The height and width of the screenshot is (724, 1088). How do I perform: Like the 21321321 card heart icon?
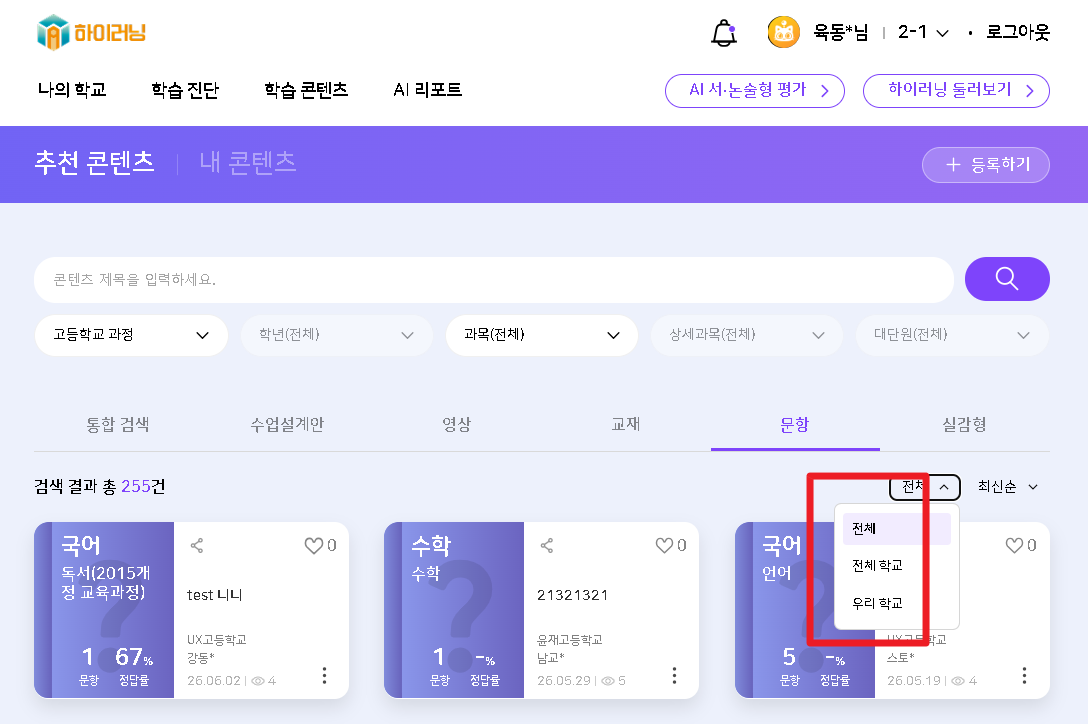[x=664, y=546]
